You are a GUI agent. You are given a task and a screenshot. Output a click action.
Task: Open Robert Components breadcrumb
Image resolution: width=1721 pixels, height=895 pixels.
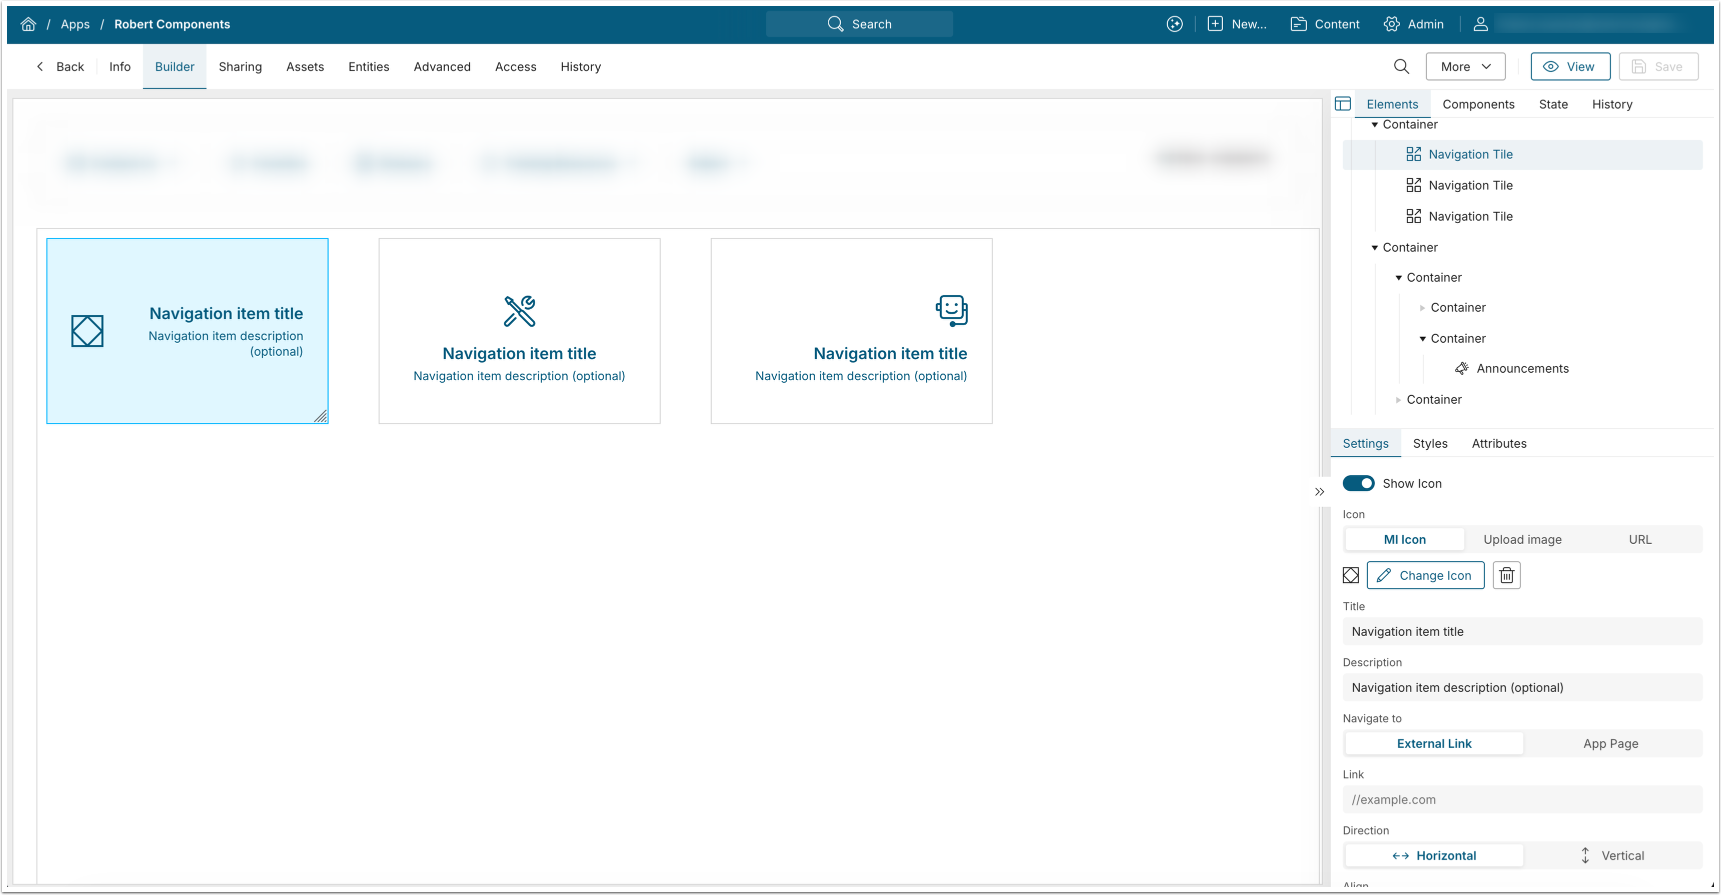click(x=172, y=24)
